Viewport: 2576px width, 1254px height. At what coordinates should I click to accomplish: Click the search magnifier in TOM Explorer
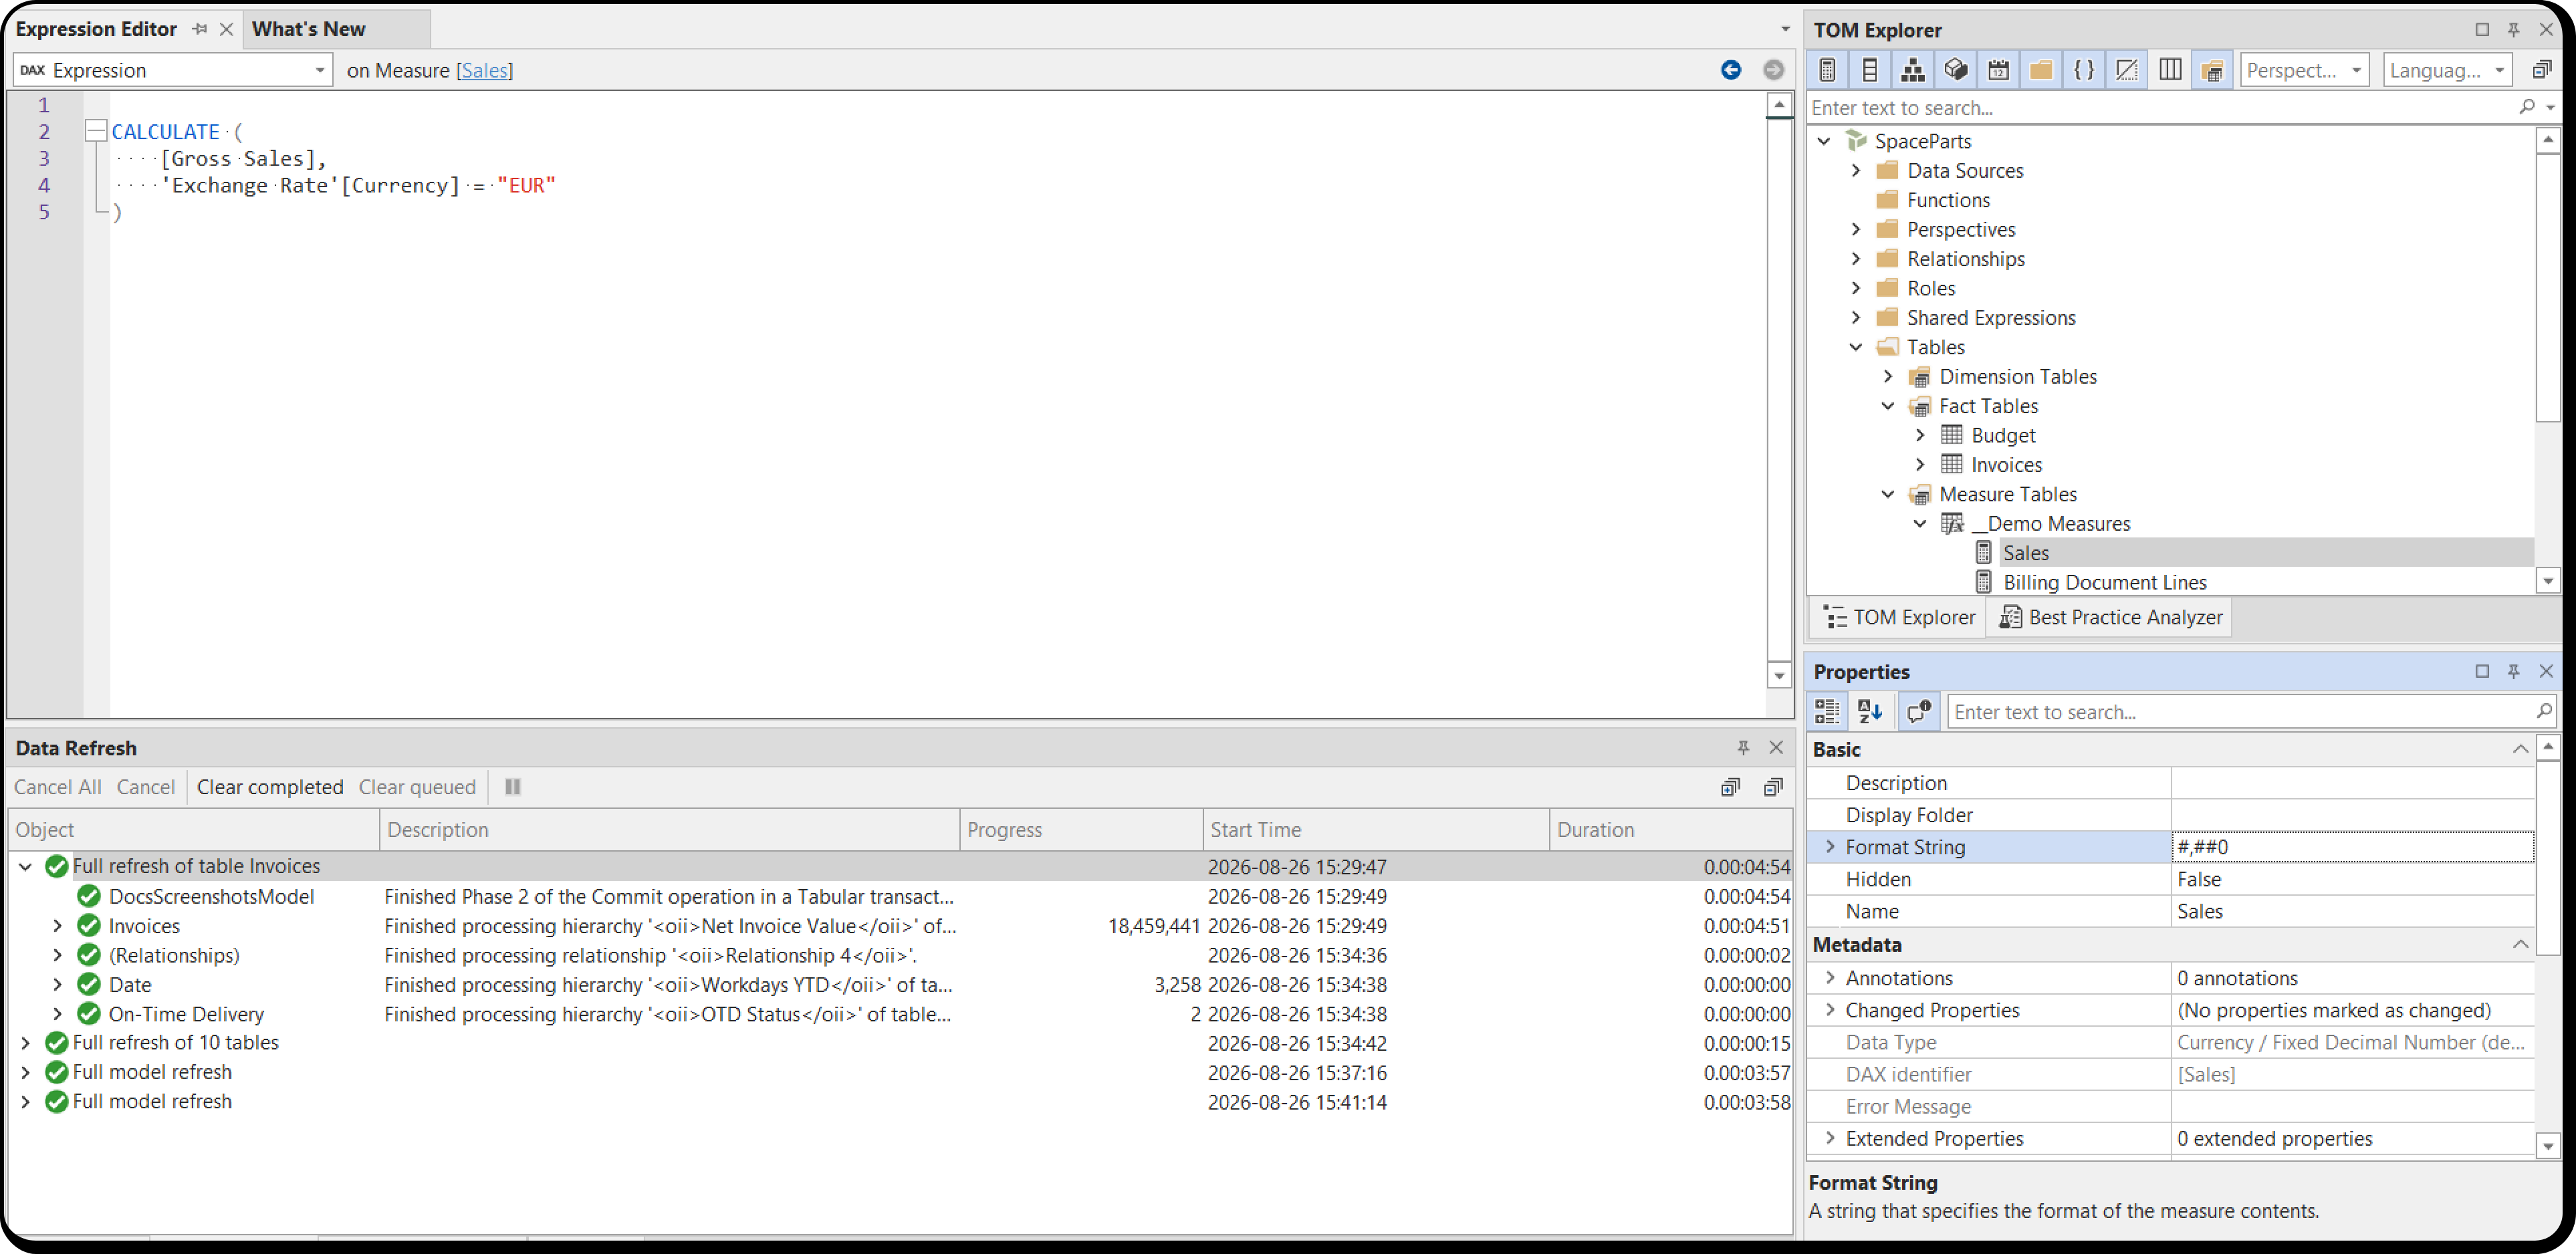pyautogui.click(x=2527, y=107)
